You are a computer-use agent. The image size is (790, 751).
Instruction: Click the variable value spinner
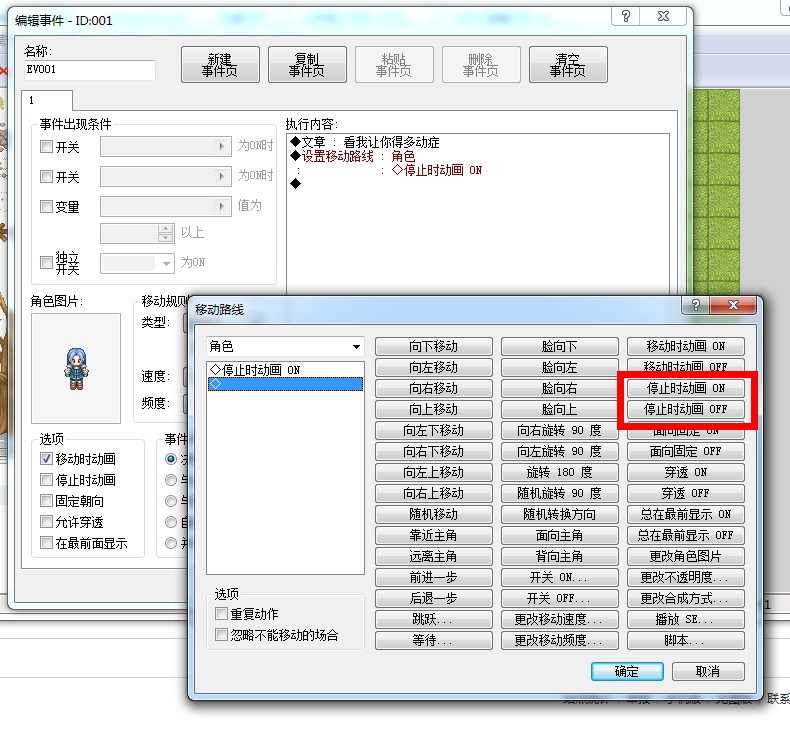click(165, 233)
